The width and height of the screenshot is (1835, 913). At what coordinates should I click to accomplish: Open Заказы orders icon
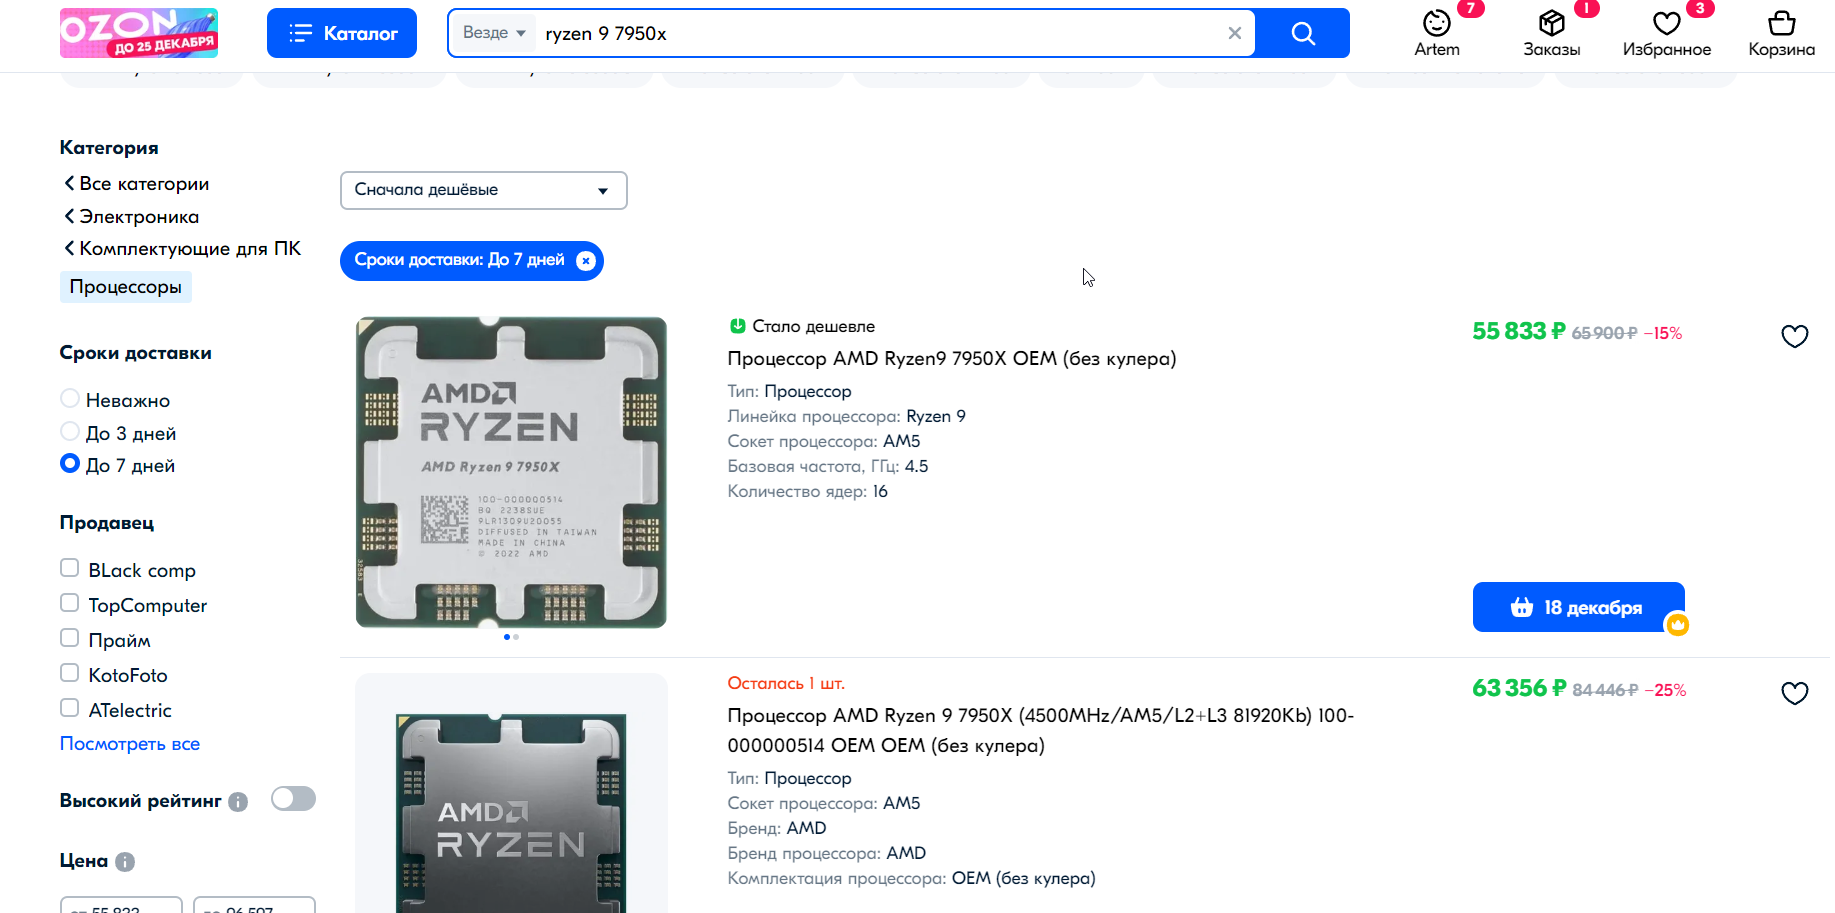tap(1552, 33)
